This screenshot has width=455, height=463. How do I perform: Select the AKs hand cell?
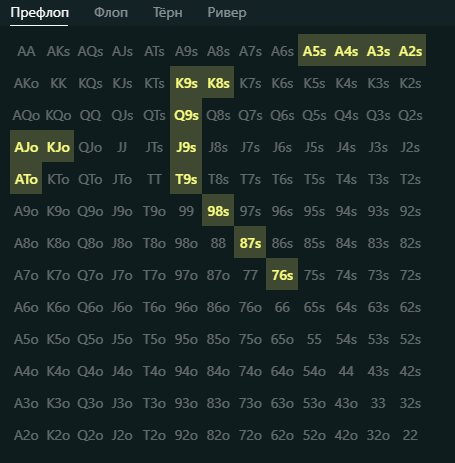point(58,51)
